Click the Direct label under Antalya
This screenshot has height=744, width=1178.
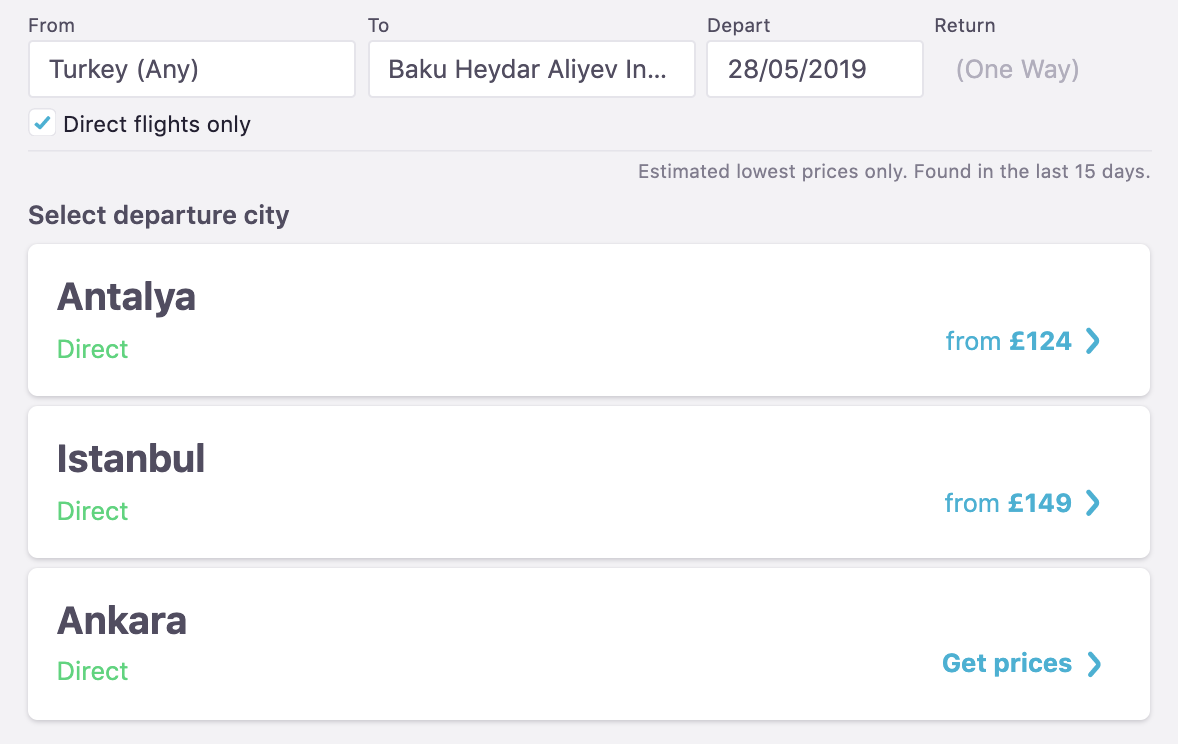(93, 349)
